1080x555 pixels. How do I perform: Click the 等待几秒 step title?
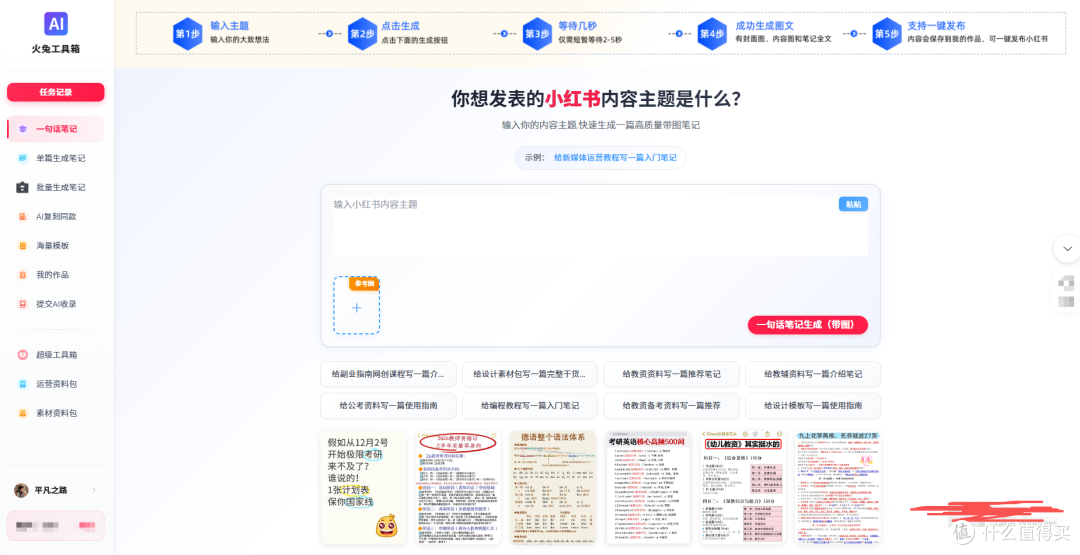coord(577,26)
